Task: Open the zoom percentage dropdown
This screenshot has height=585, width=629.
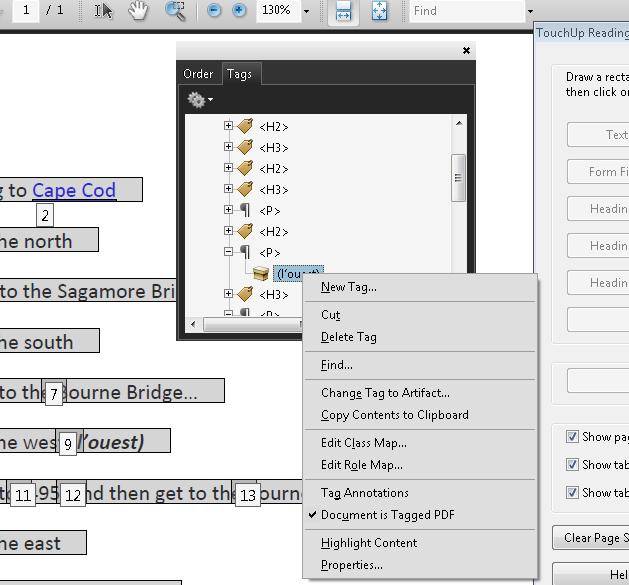Action: 306,12
